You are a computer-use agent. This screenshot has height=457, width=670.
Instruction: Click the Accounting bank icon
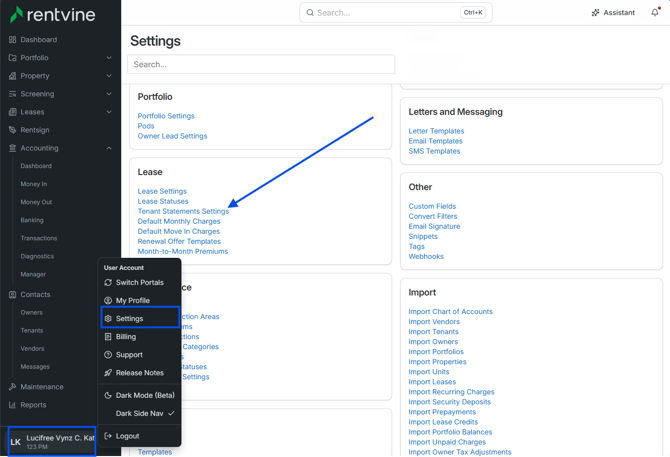[12, 148]
